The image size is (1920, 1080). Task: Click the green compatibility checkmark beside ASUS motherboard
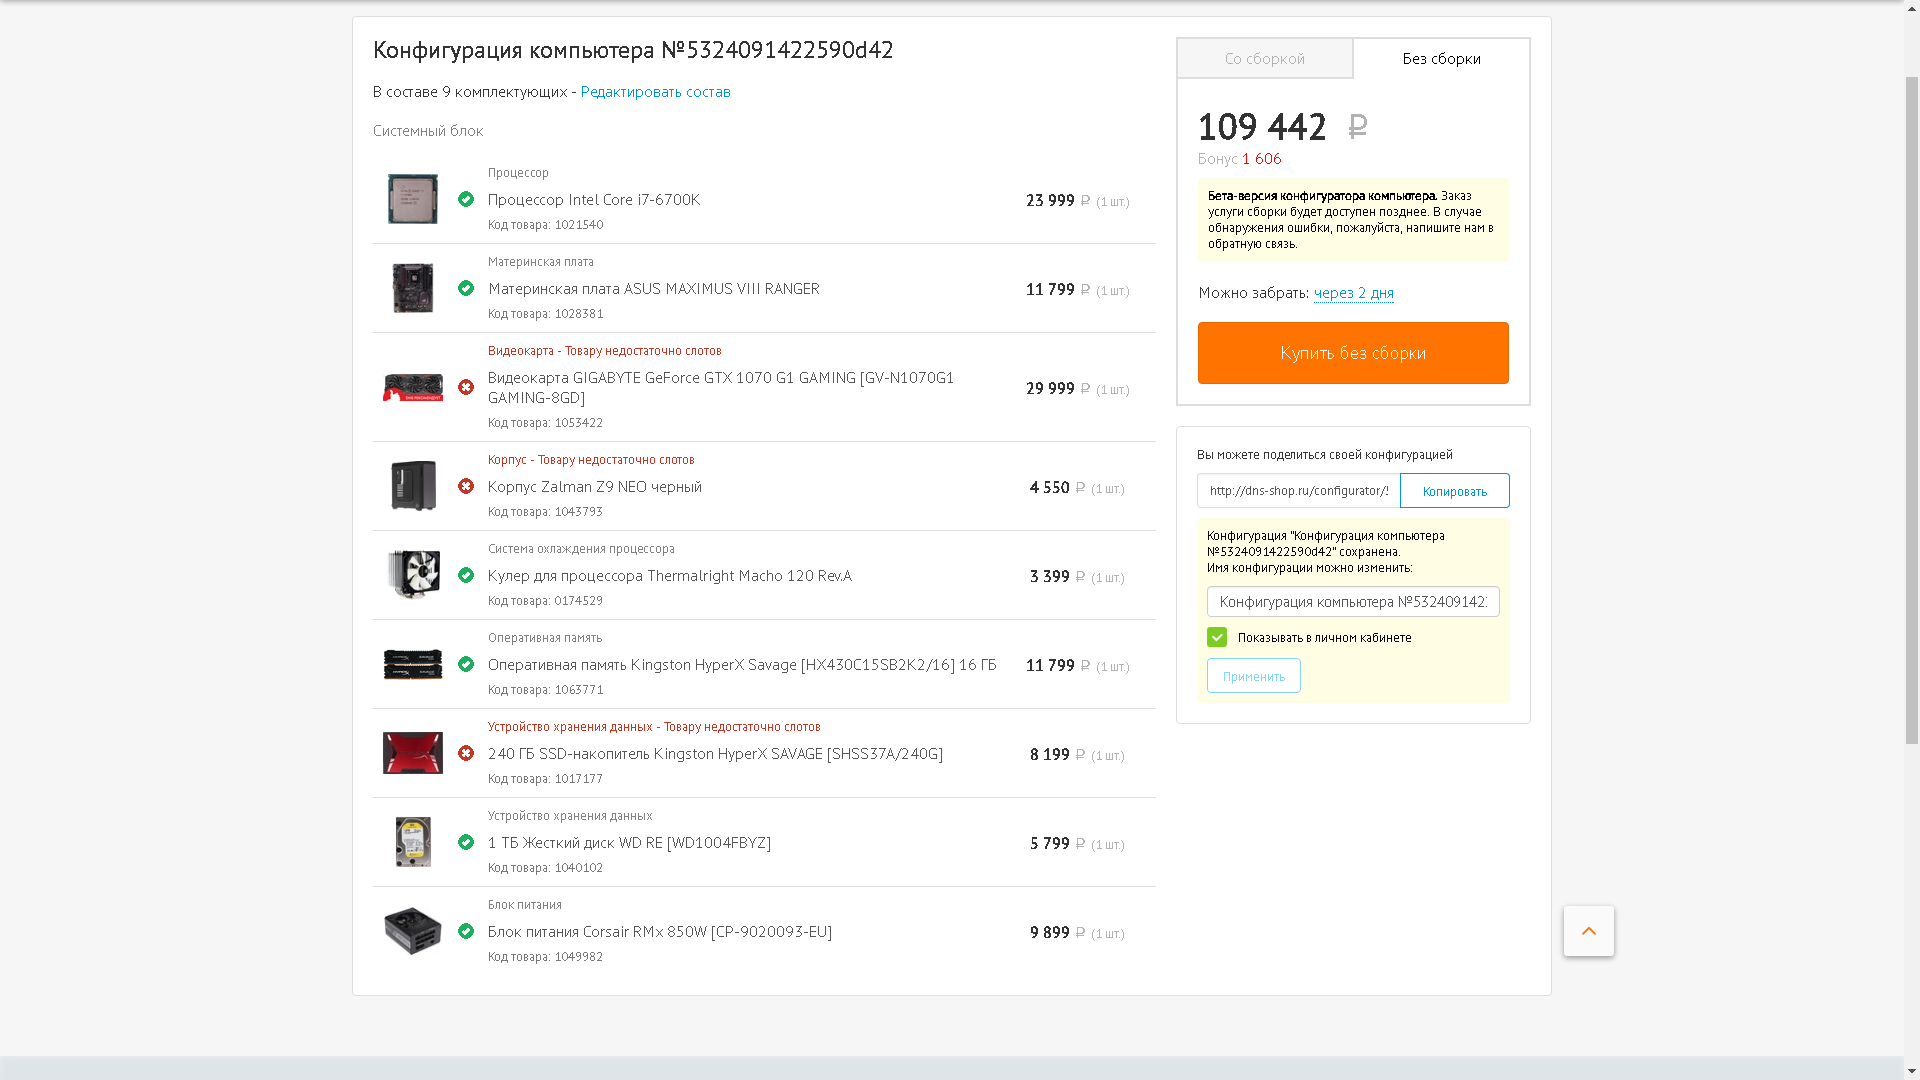click(466, 288)
